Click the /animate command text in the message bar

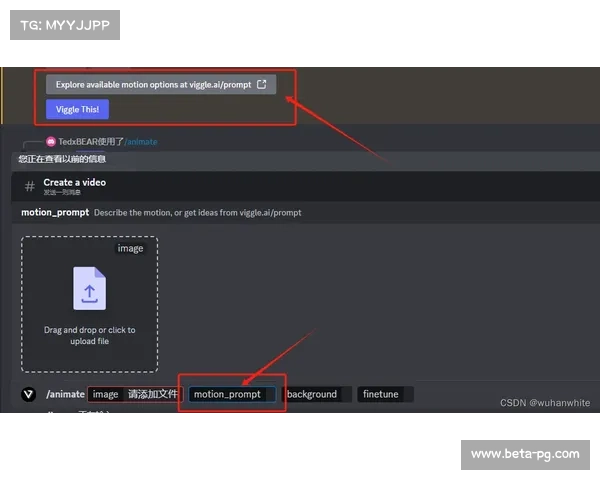point(65,394)
